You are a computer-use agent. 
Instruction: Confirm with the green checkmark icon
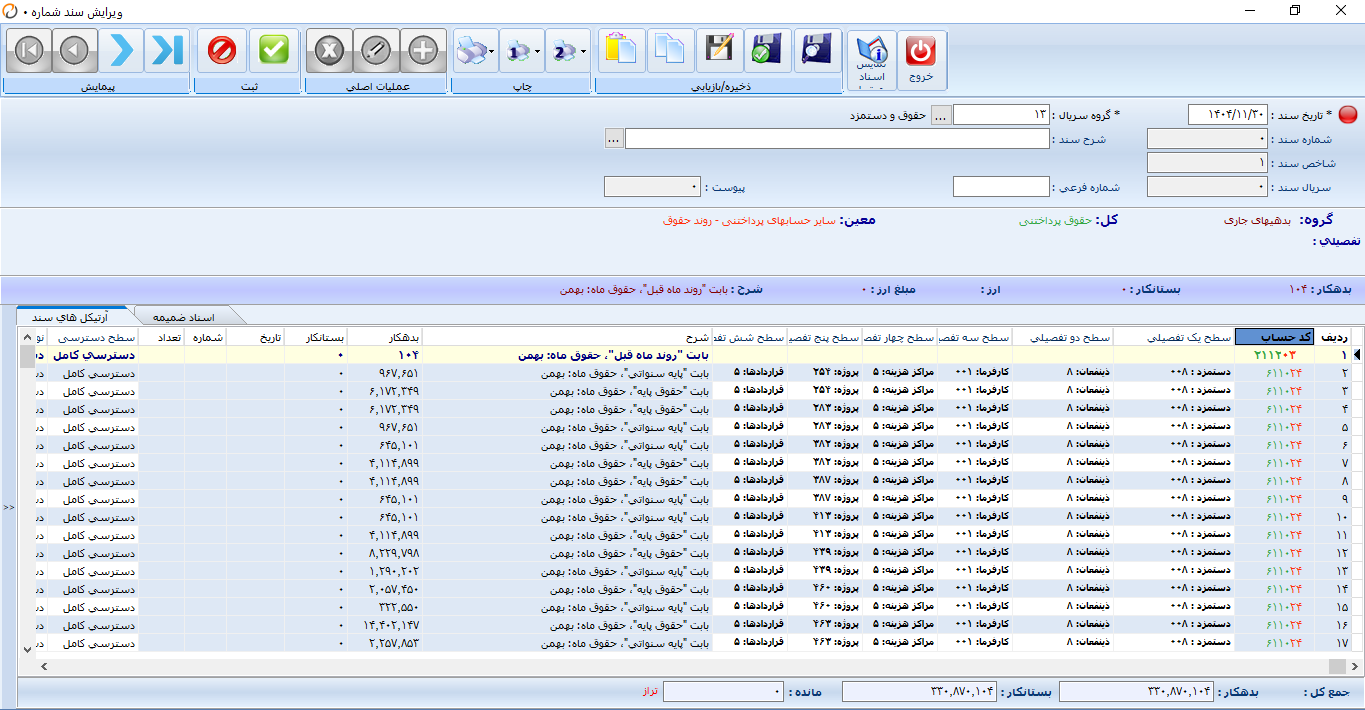click(x=274, y=50)
